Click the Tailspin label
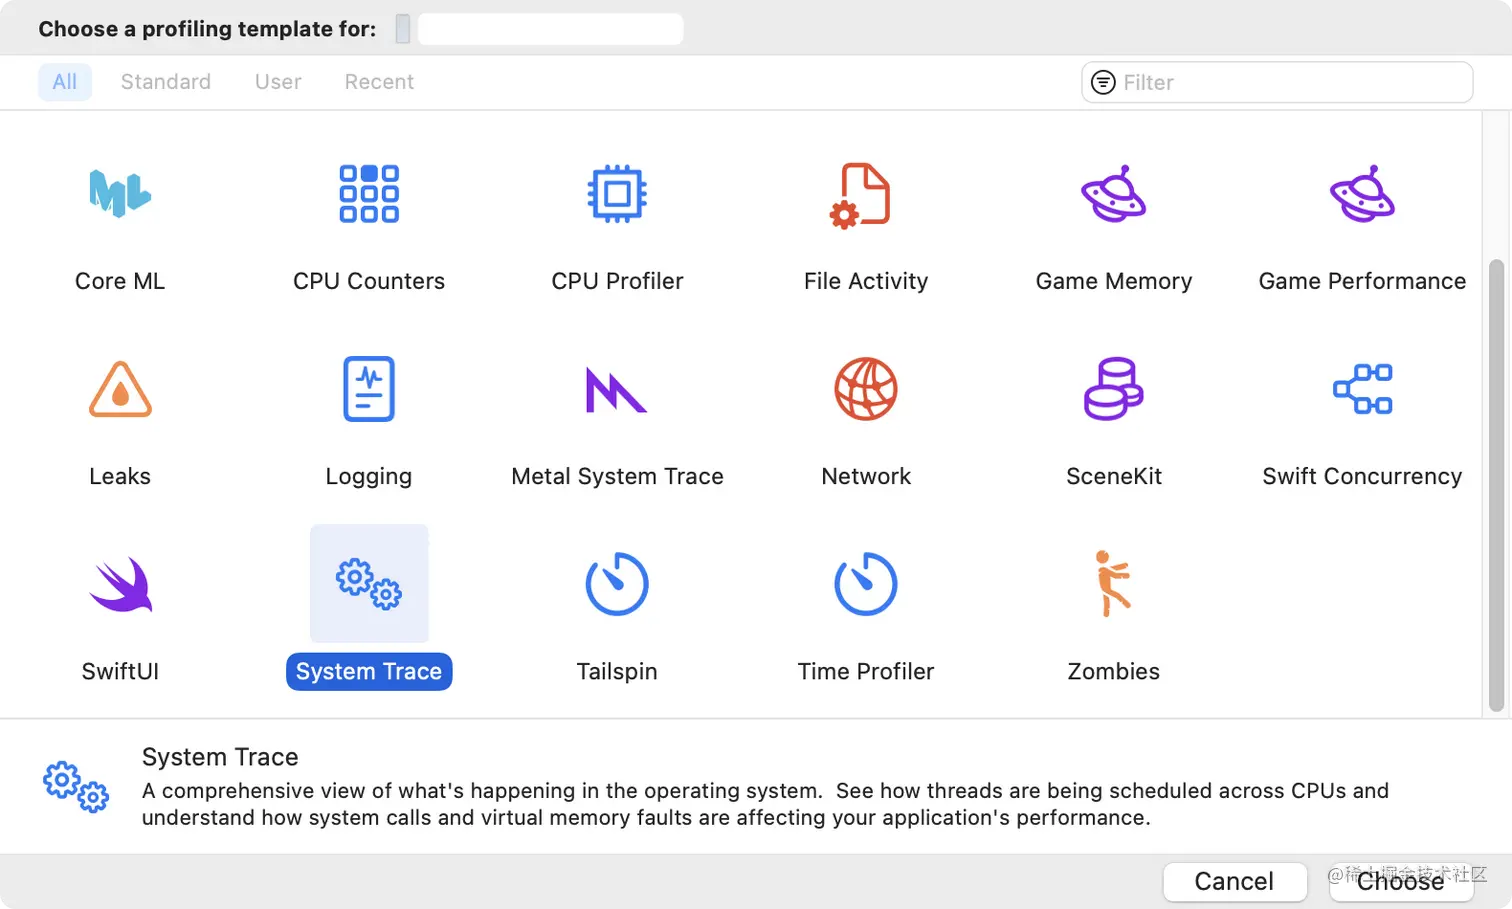 [x=617, y=671]
